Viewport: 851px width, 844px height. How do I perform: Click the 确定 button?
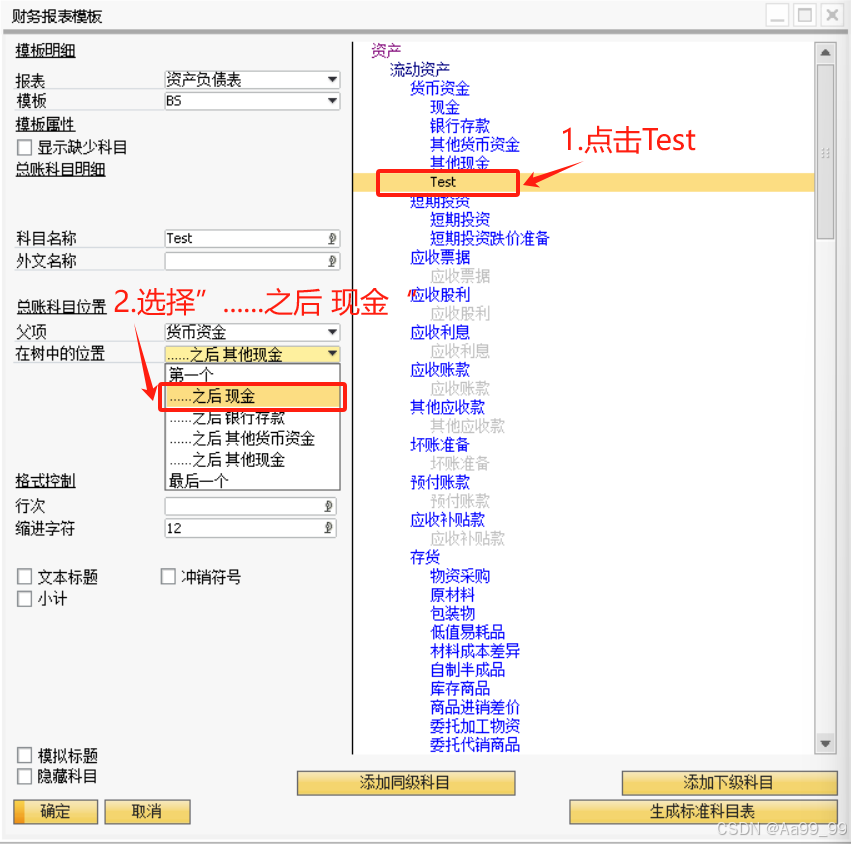tap(56, 811)
